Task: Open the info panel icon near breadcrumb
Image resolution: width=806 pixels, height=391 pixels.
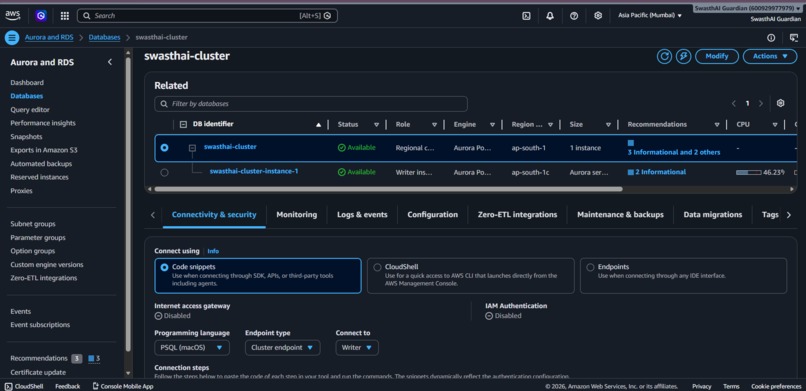Action: point(771,38)
